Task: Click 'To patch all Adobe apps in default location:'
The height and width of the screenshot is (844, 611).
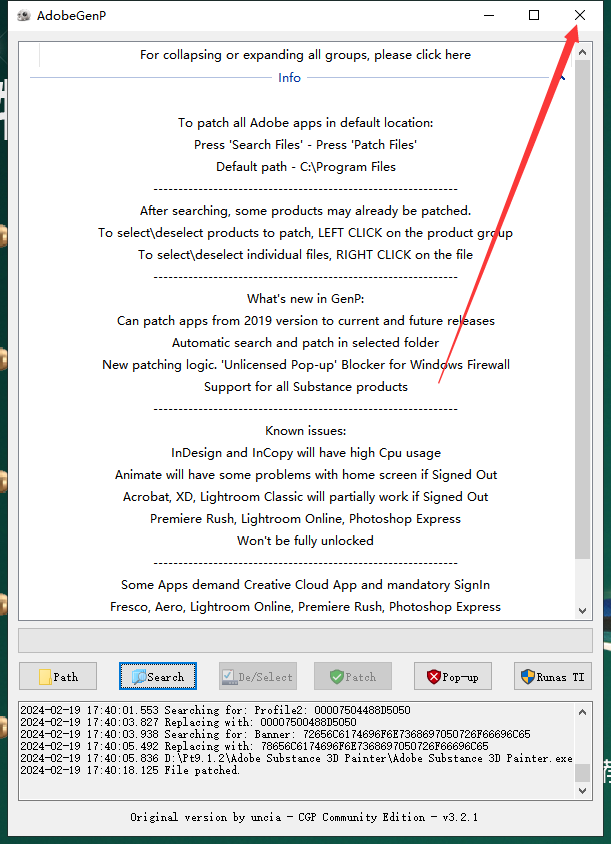Action: (x=305, y=123)
